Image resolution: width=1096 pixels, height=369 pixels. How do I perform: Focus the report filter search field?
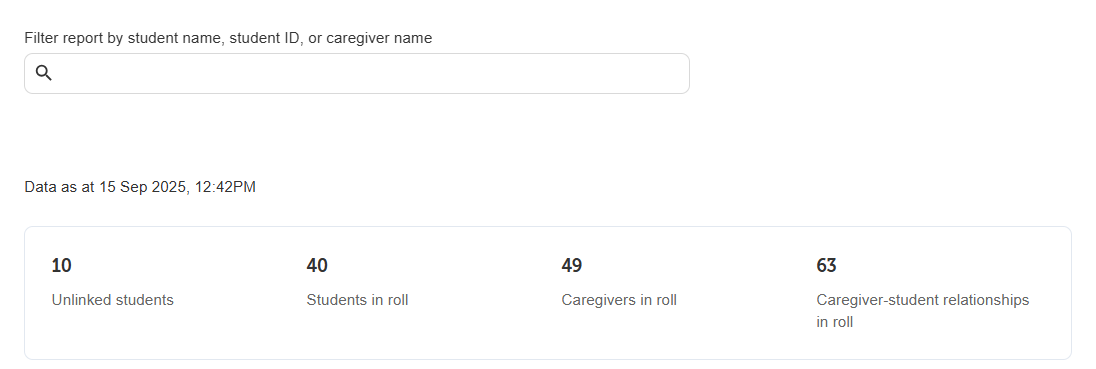[356, 73]
